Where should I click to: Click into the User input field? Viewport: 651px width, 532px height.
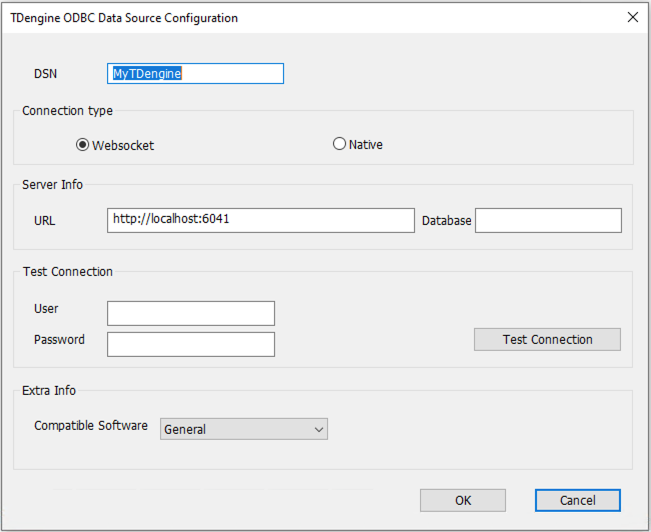click(190, 313)
